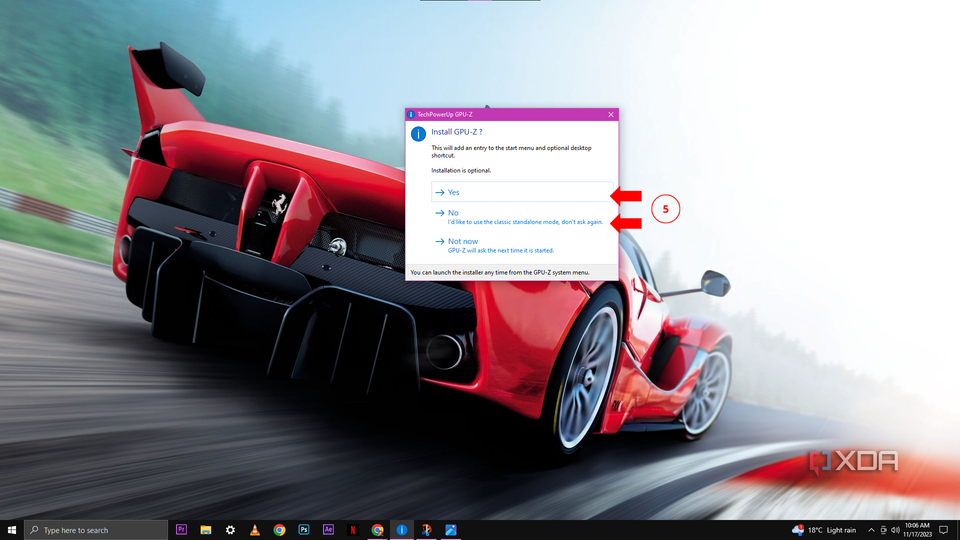The width and height of the screenshot is (960, 540).
Task: Choose Yes to install GPU-Z
Action: [522, 192]
